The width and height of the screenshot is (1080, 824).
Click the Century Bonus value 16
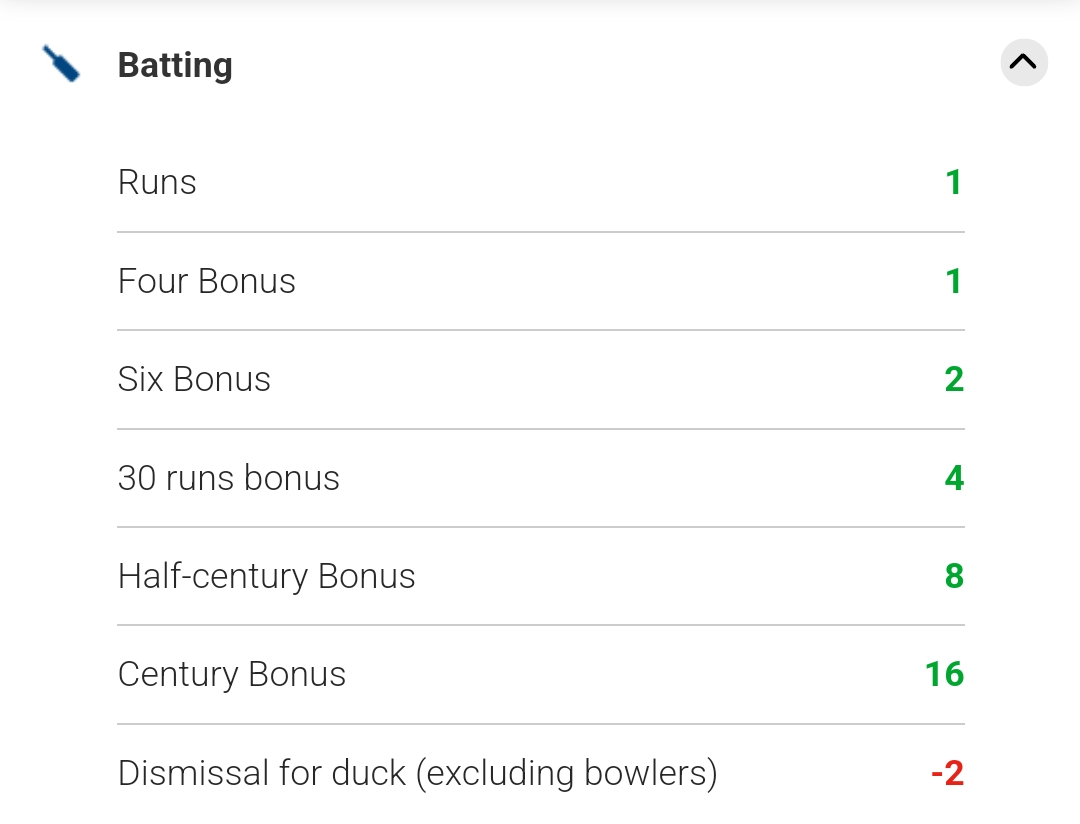coord(944,675)
